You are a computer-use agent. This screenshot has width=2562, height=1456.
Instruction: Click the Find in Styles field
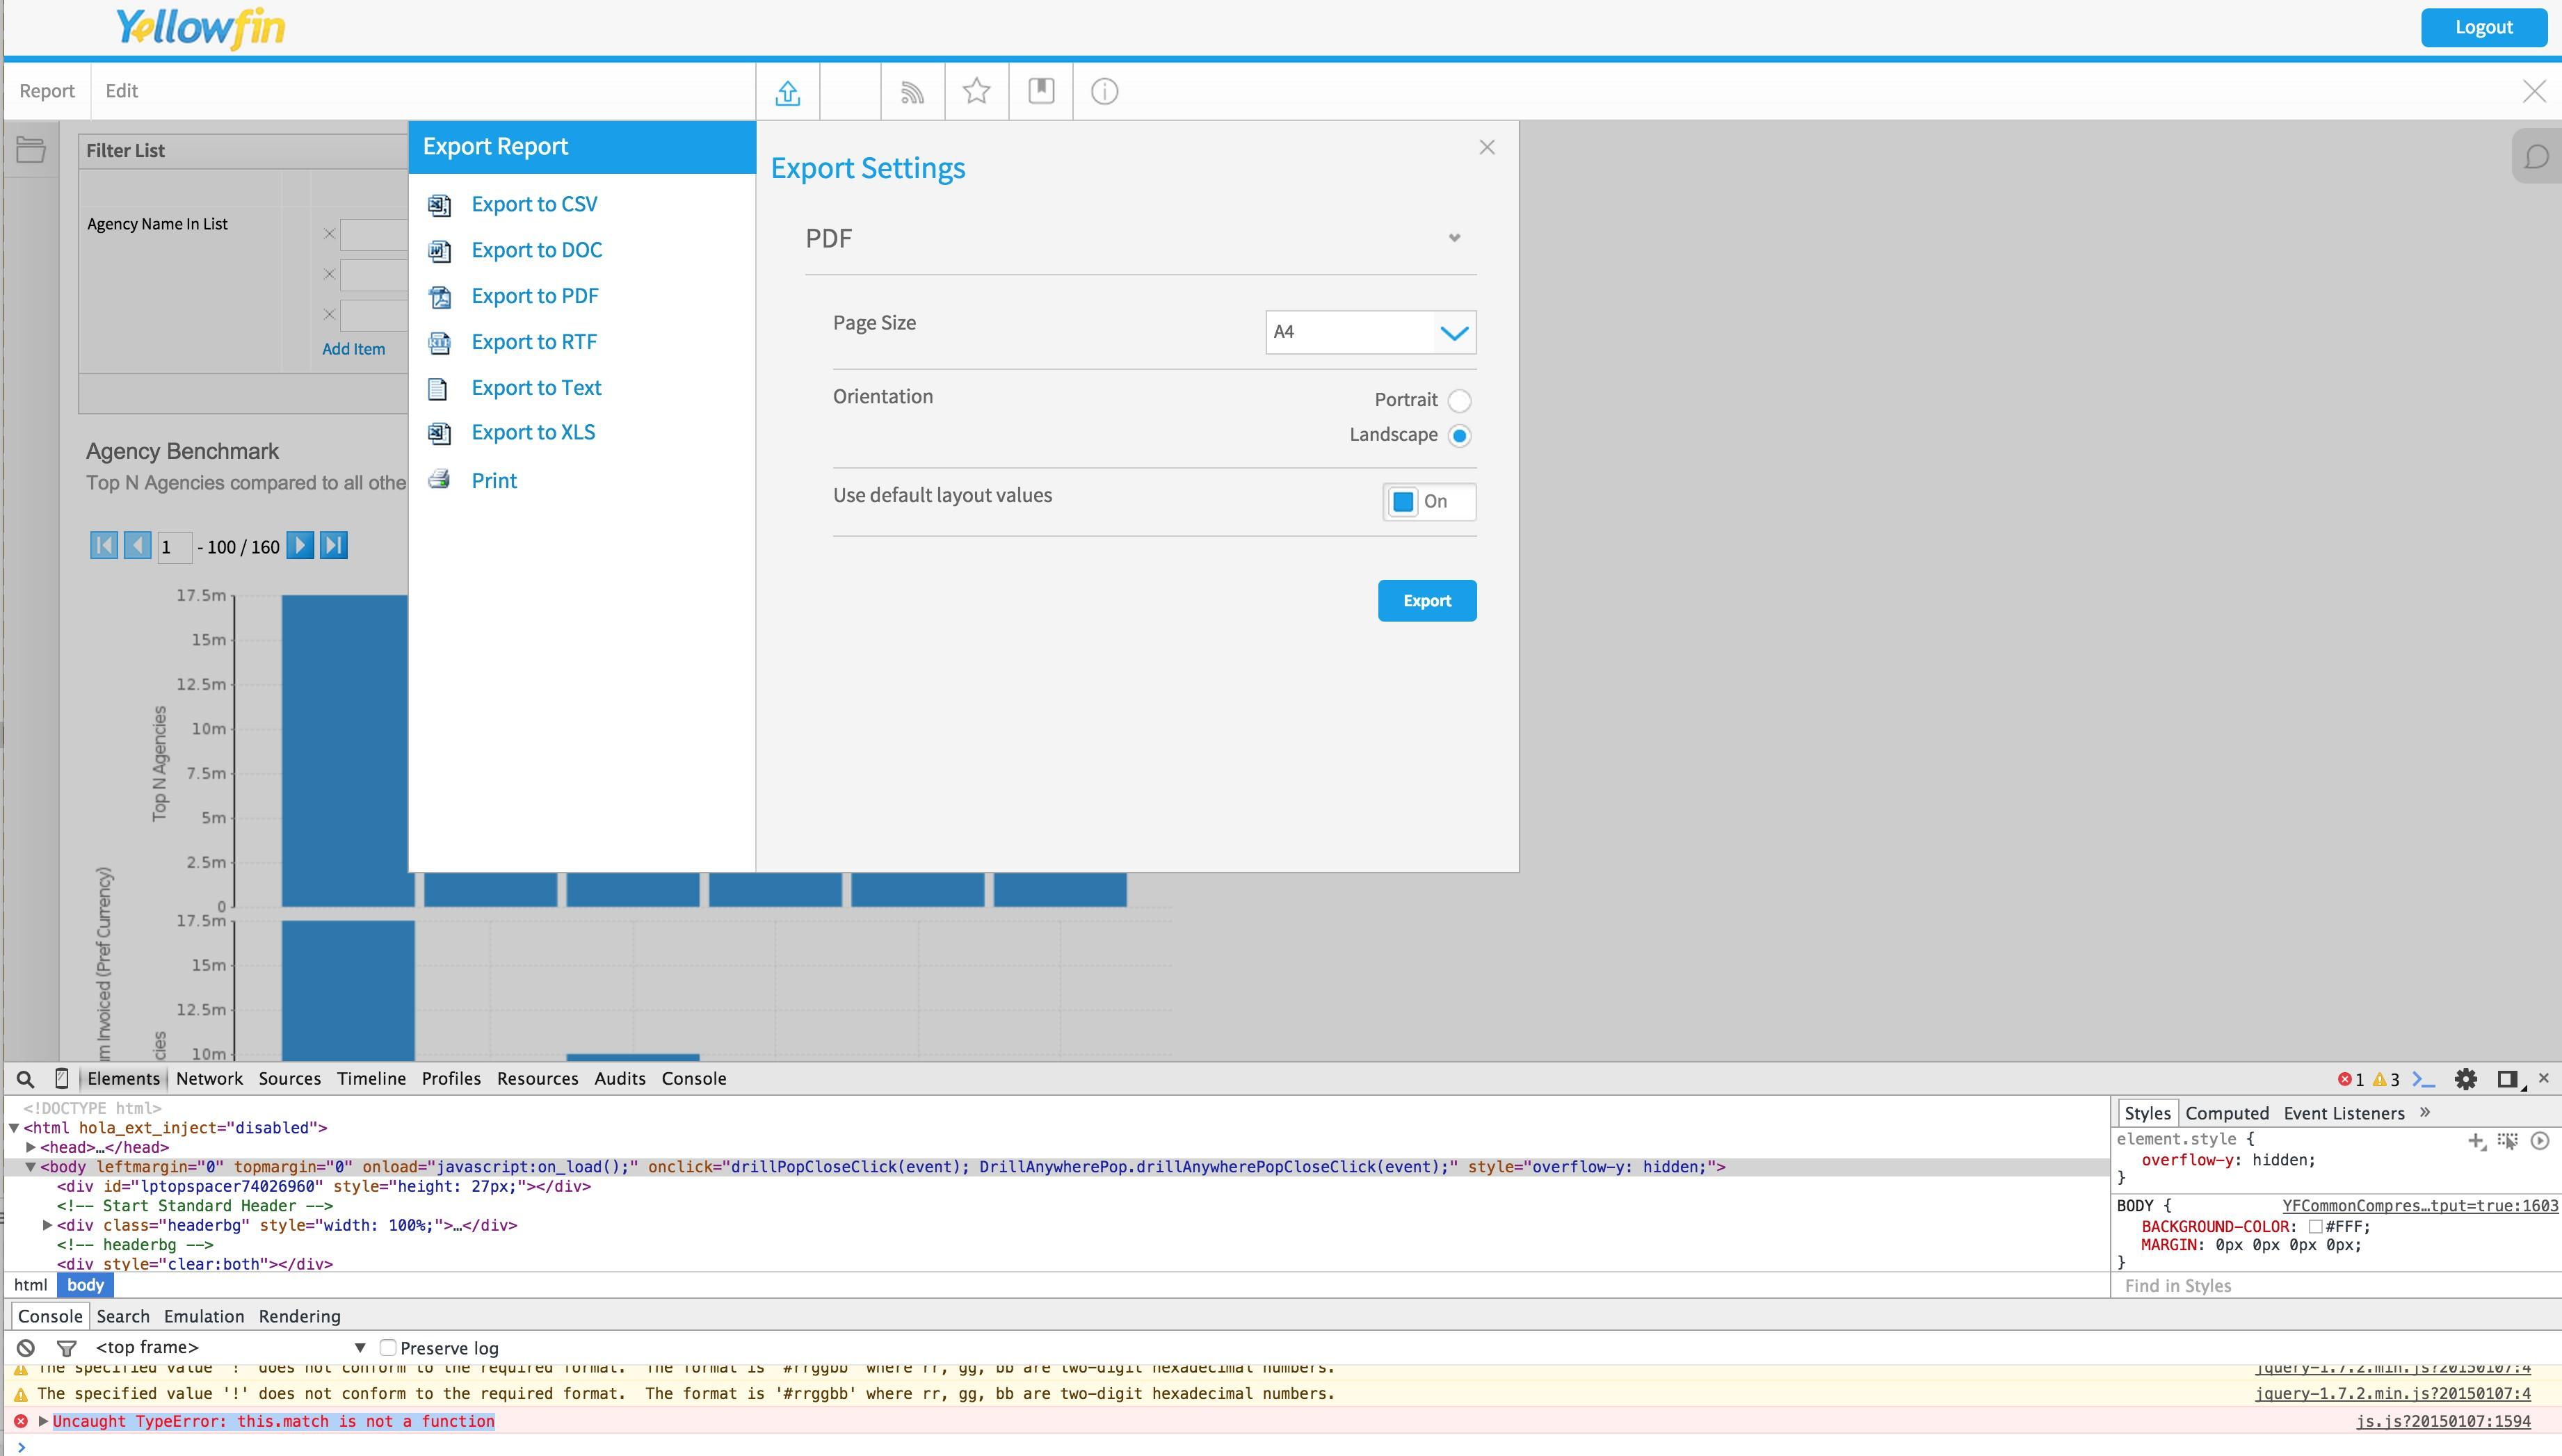(2336, 1286)
